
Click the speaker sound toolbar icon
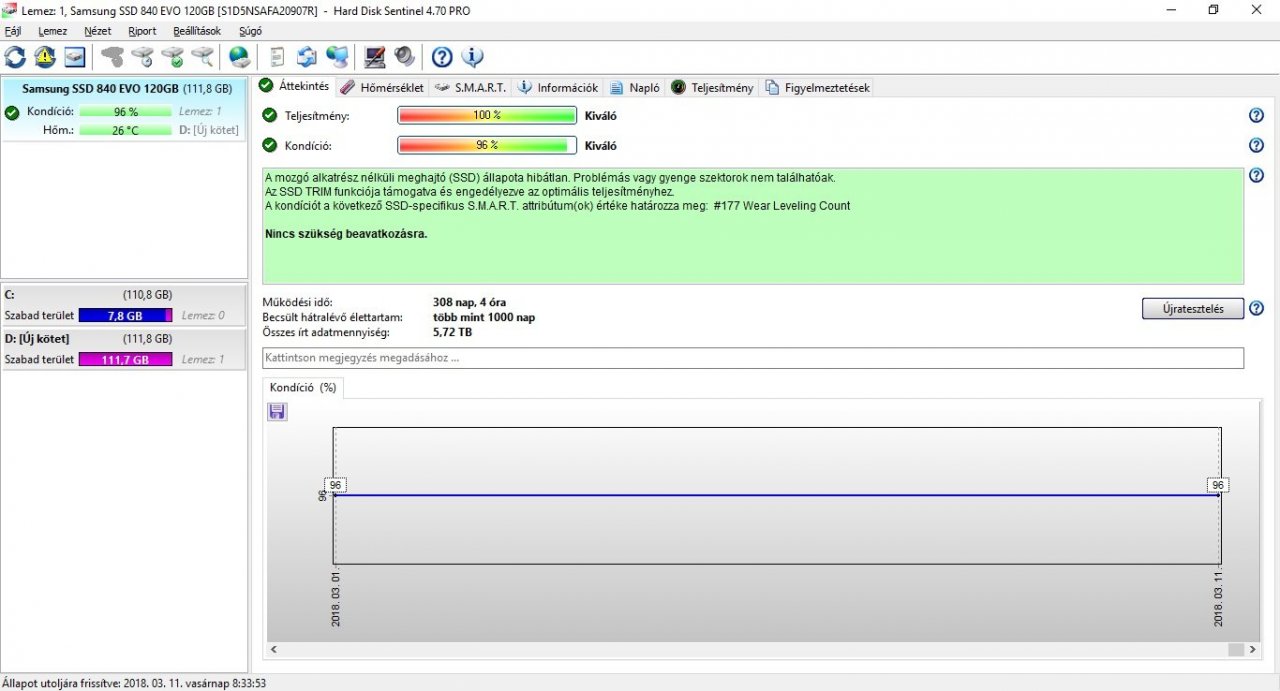coord(404,56)
